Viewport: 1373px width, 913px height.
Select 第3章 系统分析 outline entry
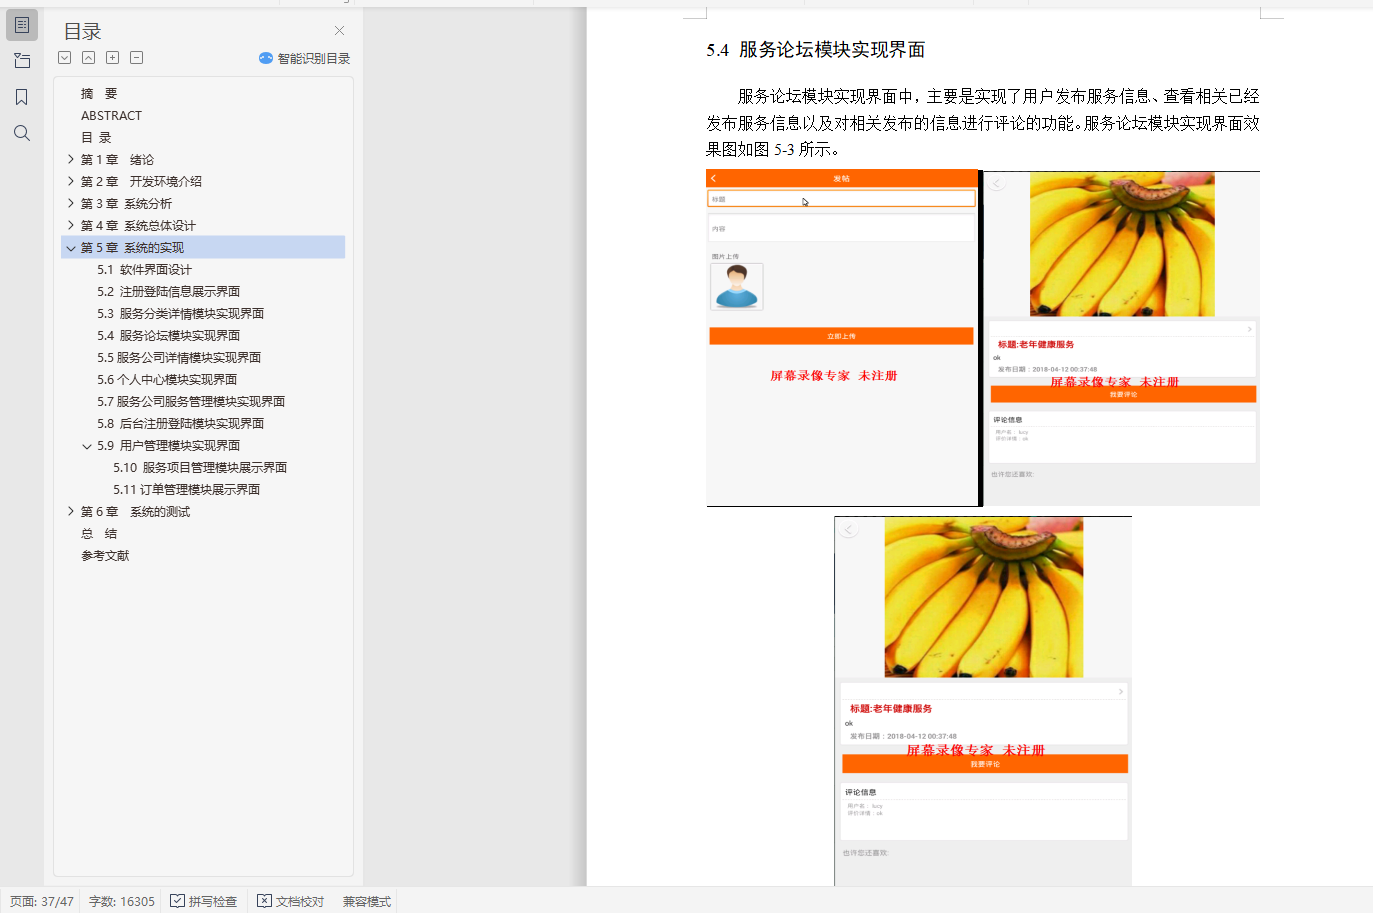point(126,204)
